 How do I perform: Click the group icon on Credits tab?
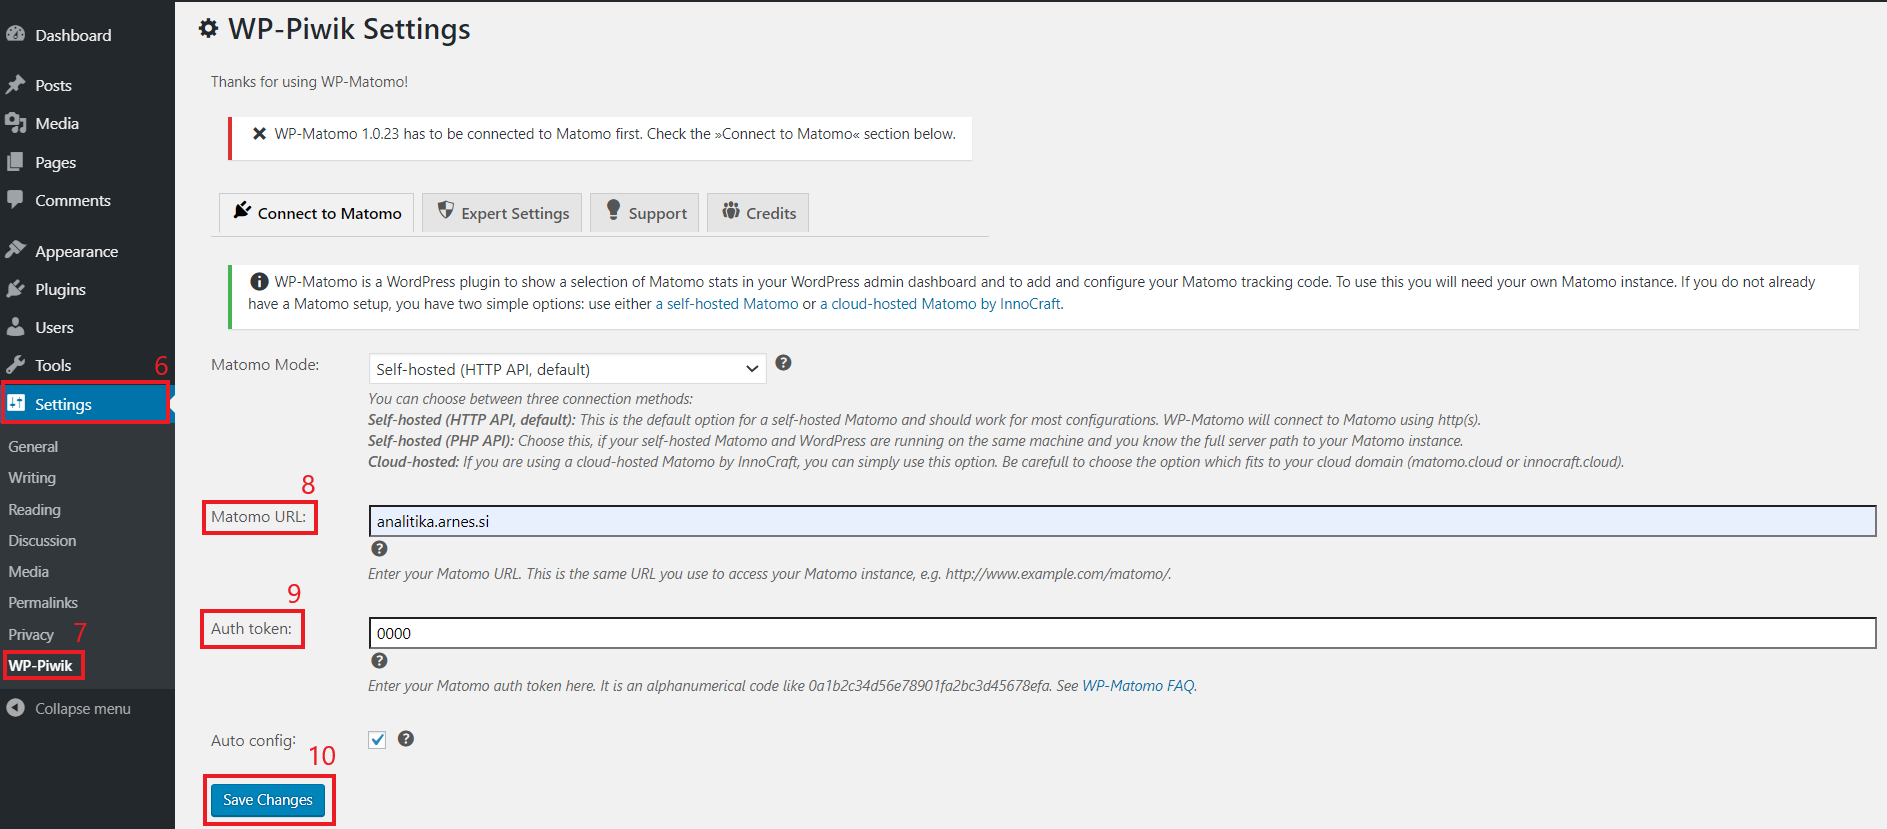click(x=731, y=210)
